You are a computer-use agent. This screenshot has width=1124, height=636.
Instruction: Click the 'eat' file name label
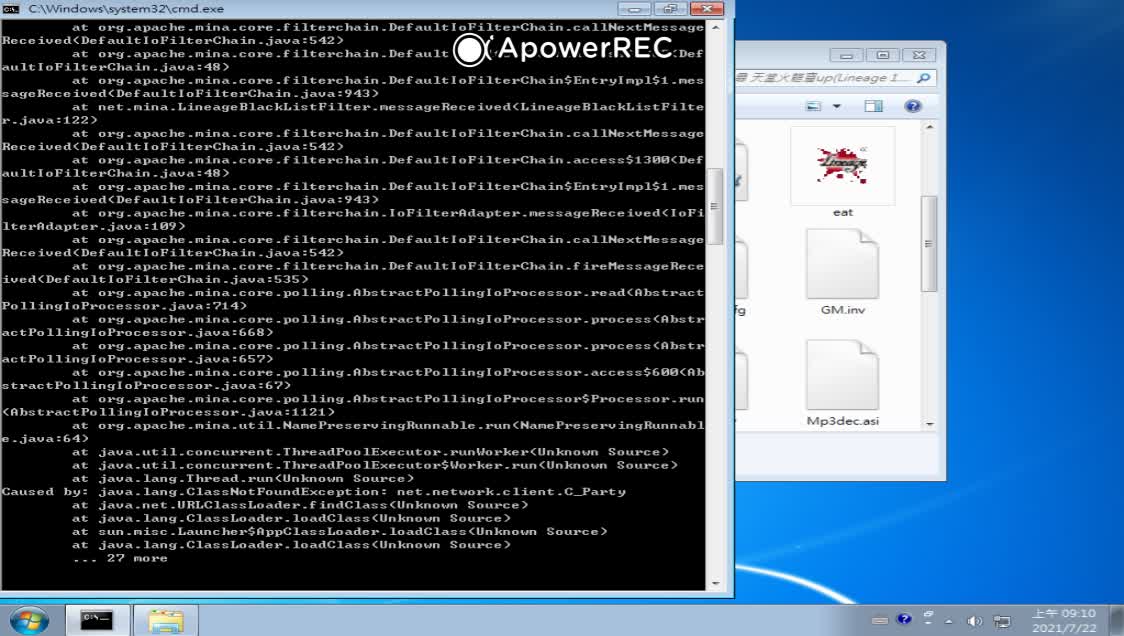pyautogui.click(x=842, y=212)
